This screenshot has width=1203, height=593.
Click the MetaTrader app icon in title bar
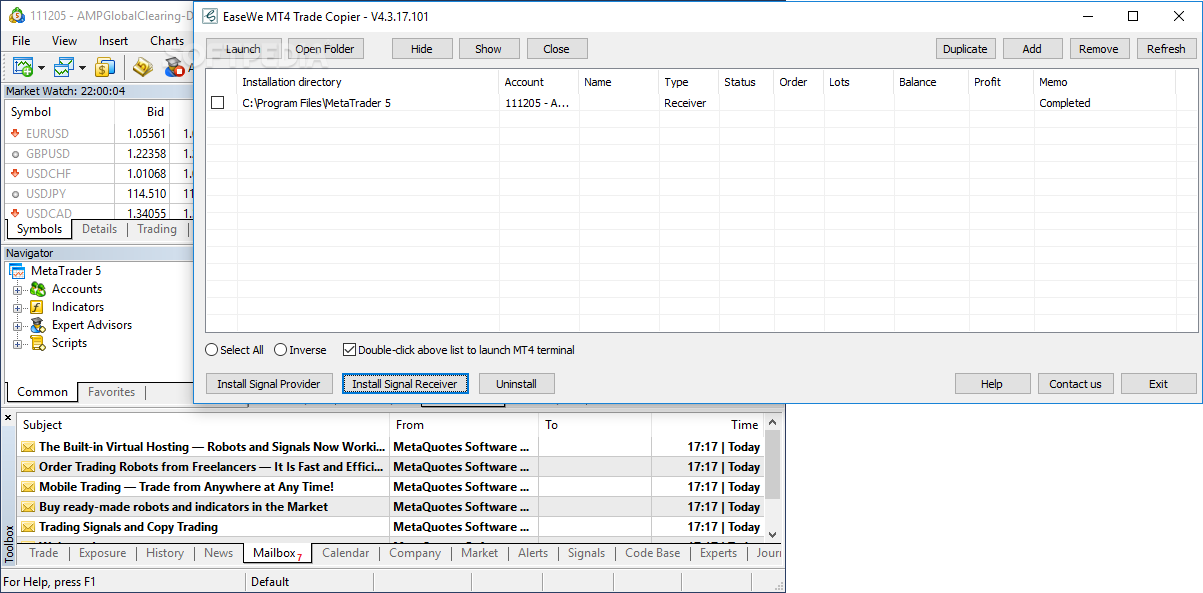click(x=15, y=17)
